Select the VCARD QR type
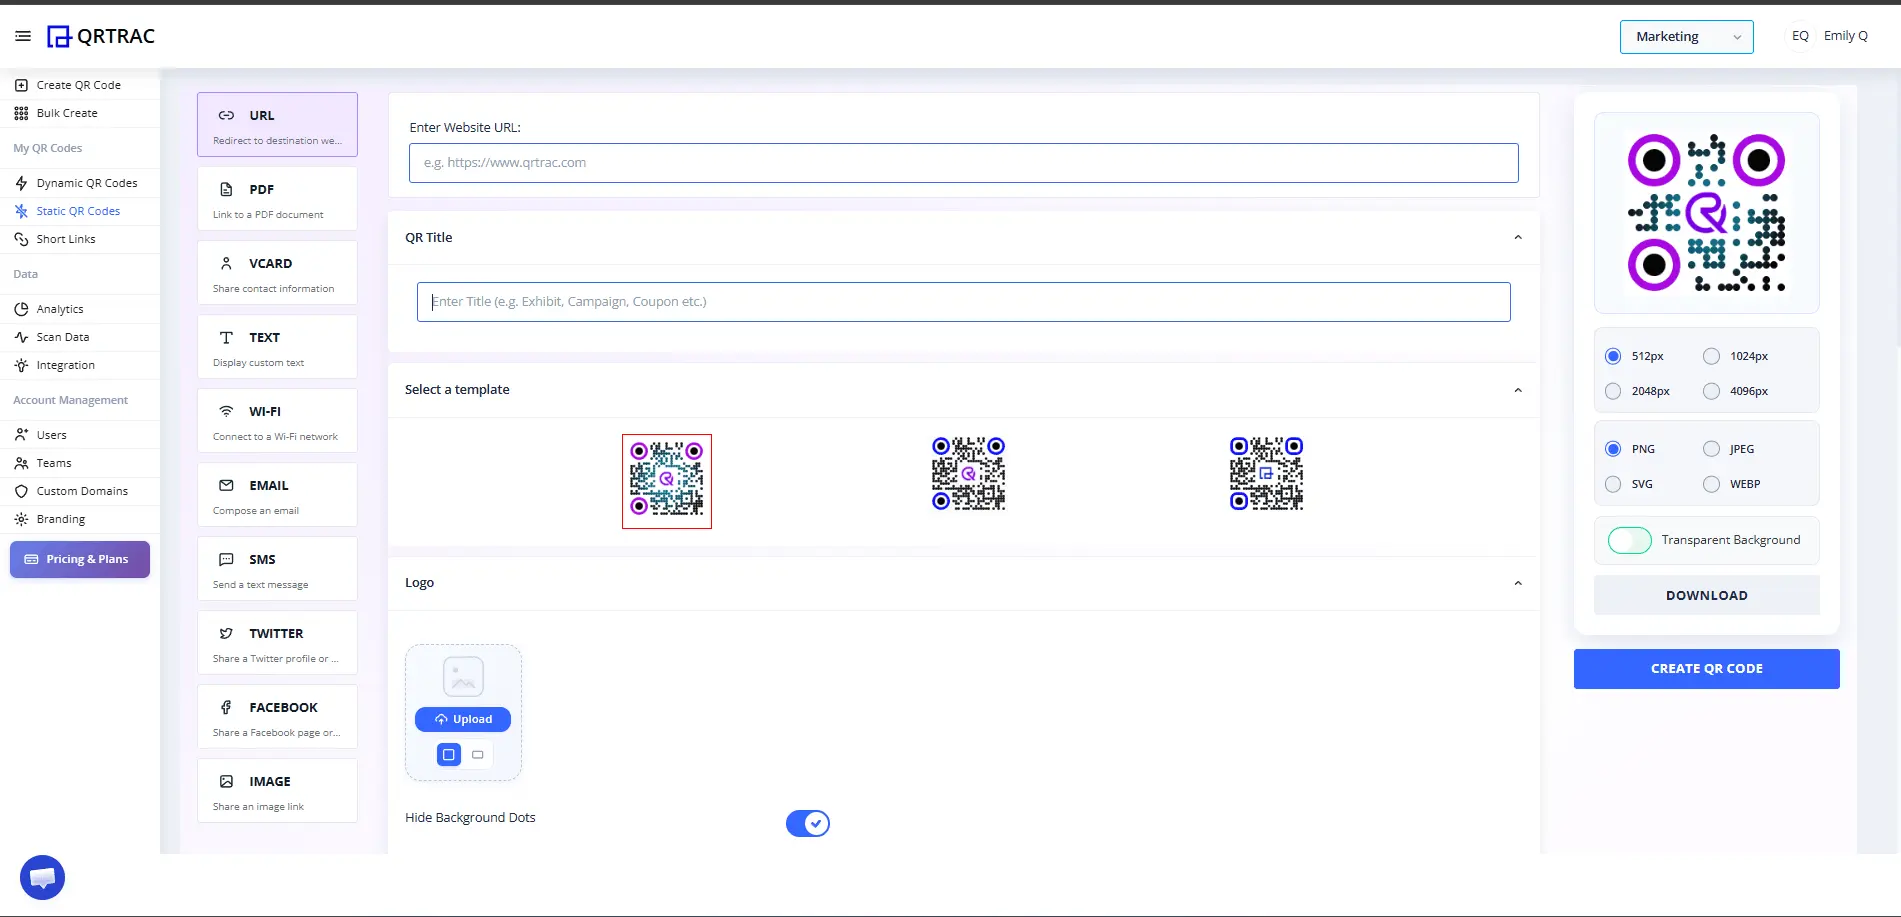1901x917 pixels. point(277,273)
